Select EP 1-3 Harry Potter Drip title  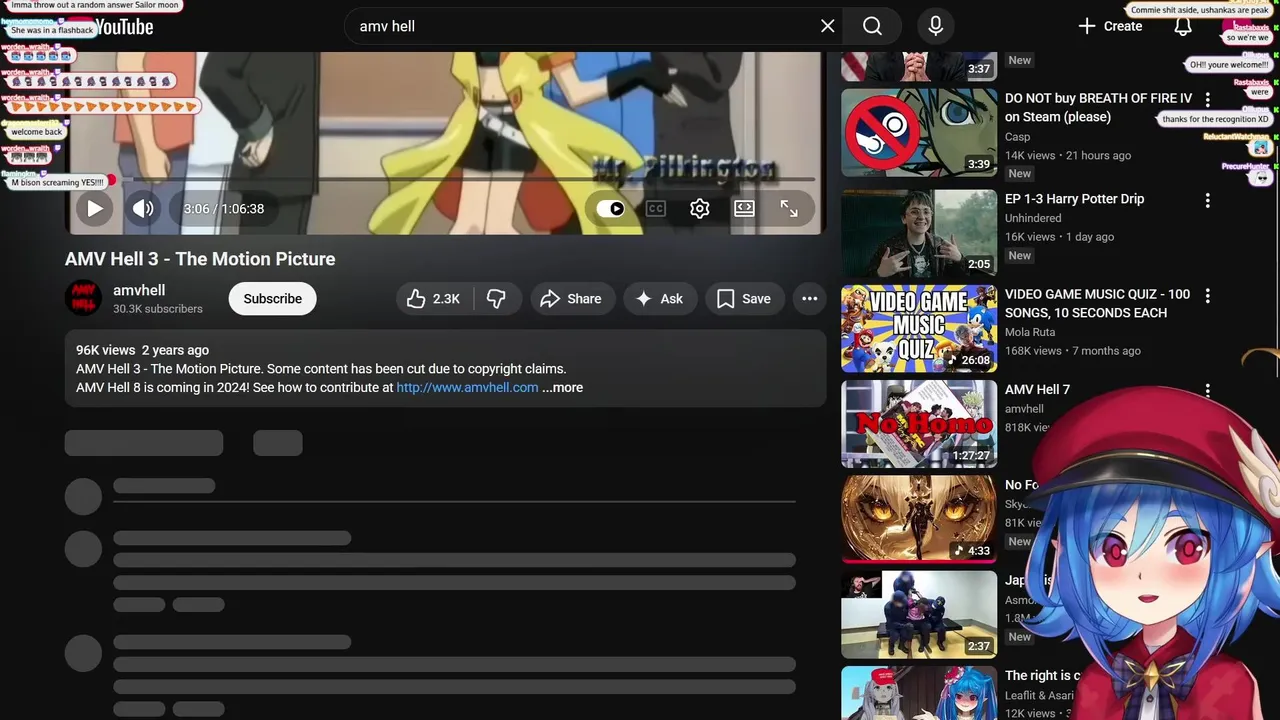pyautogui.click(x=1074, y=199)
